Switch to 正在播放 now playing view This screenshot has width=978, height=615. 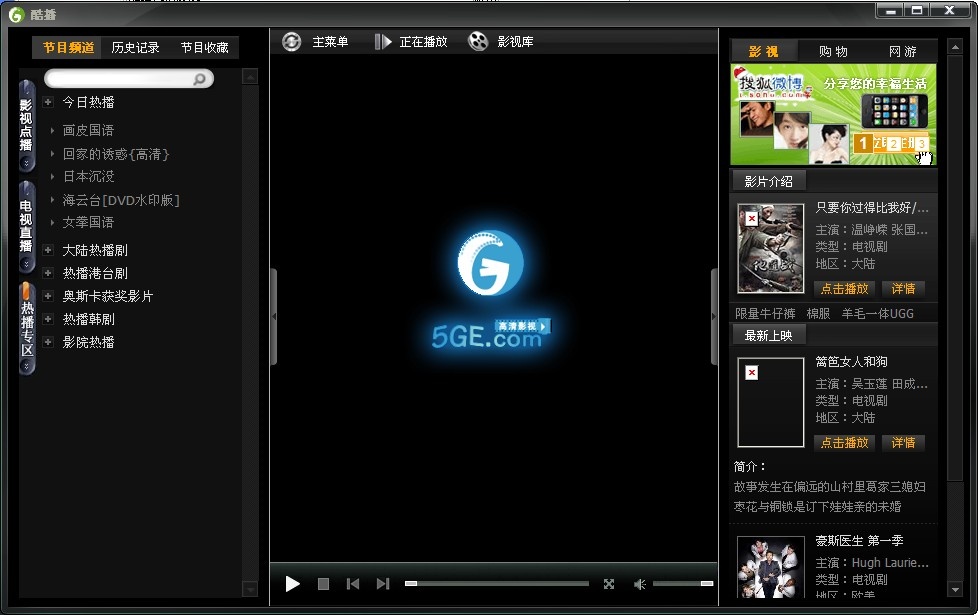[411, 42]
